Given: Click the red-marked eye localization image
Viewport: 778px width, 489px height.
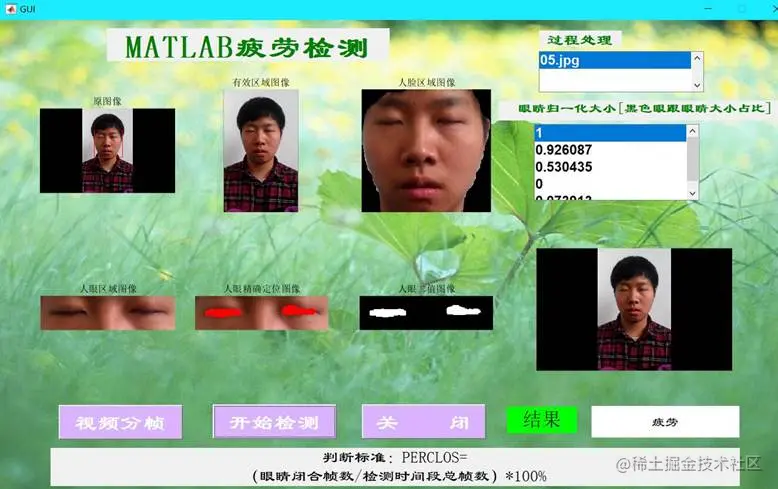Looking at the screenshot, I should (x=261, y=313).
